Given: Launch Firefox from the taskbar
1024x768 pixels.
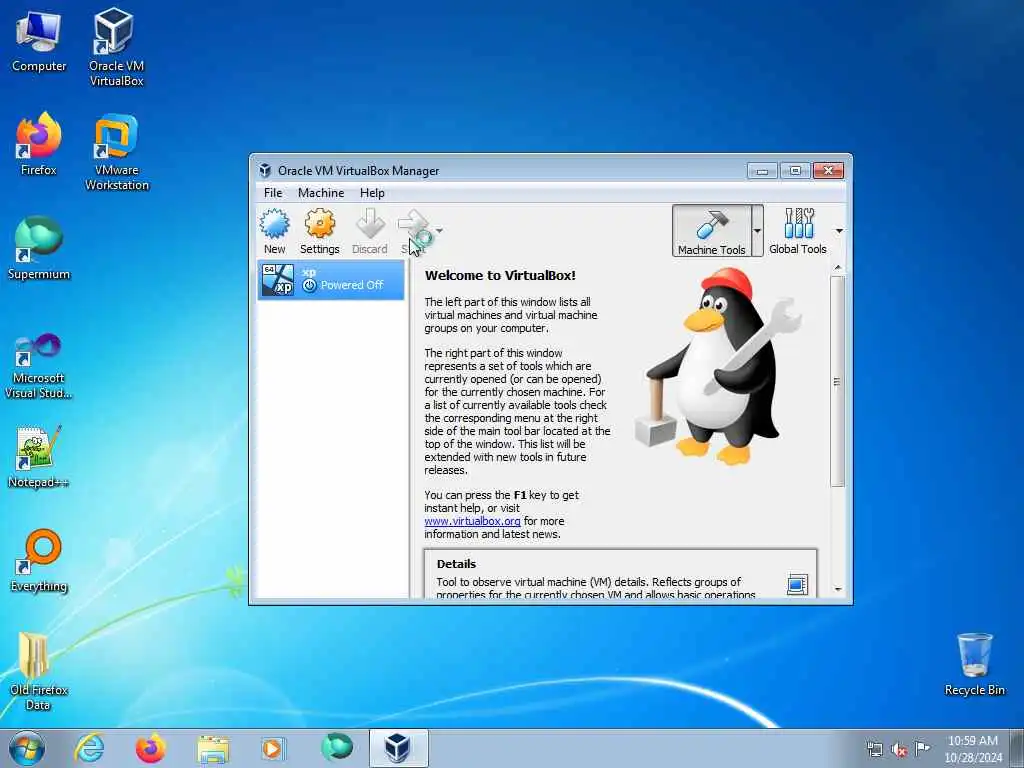Looking at the screenshot, I should click(x=150, y=748).
